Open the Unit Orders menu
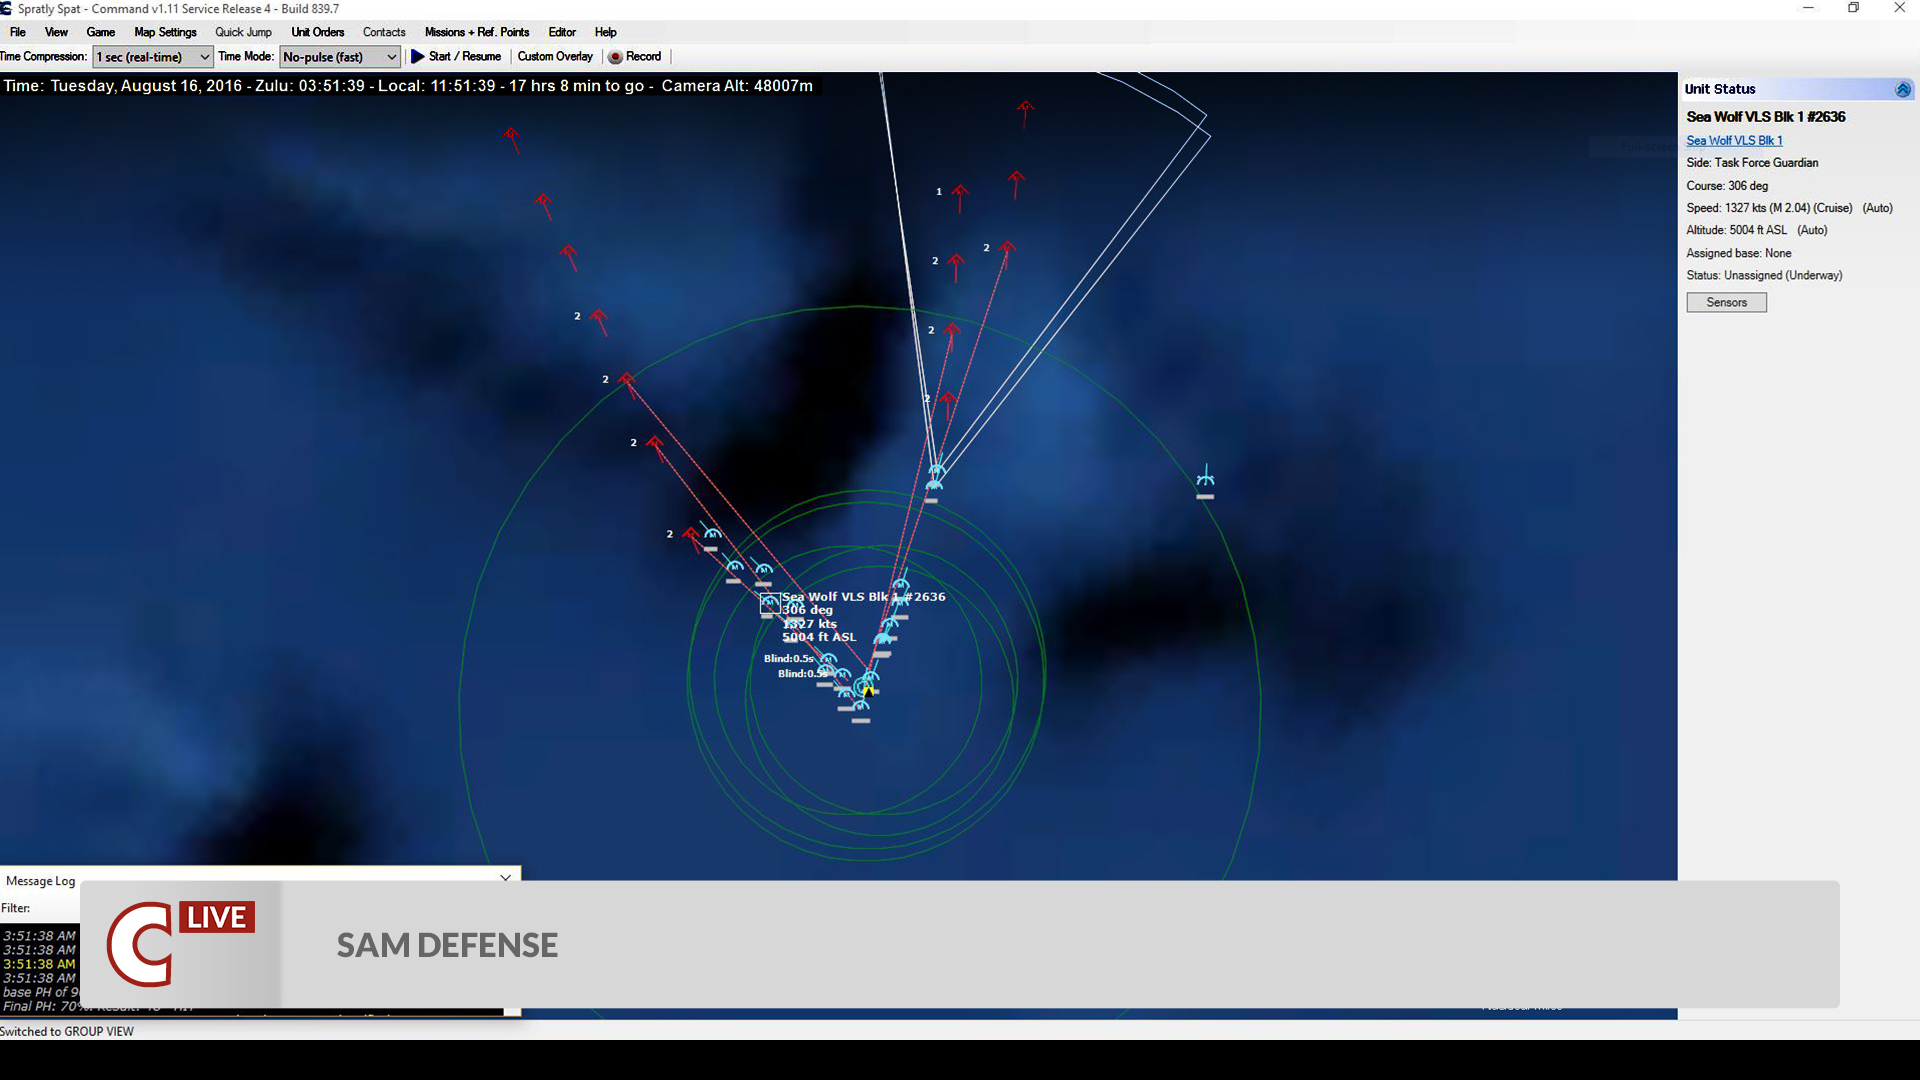Image resolution: width=1920 pixels, height=1080 pixels. (317, 32)
